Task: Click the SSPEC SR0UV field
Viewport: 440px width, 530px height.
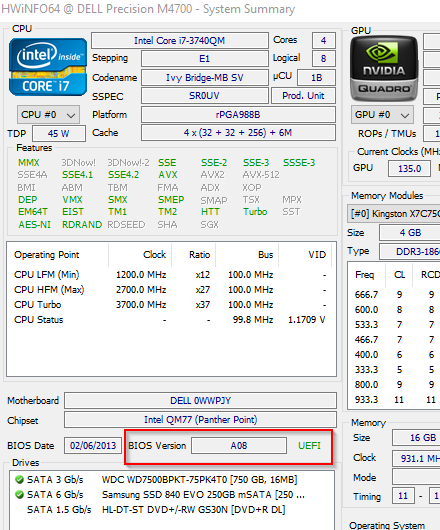Action: click(204, 96)
